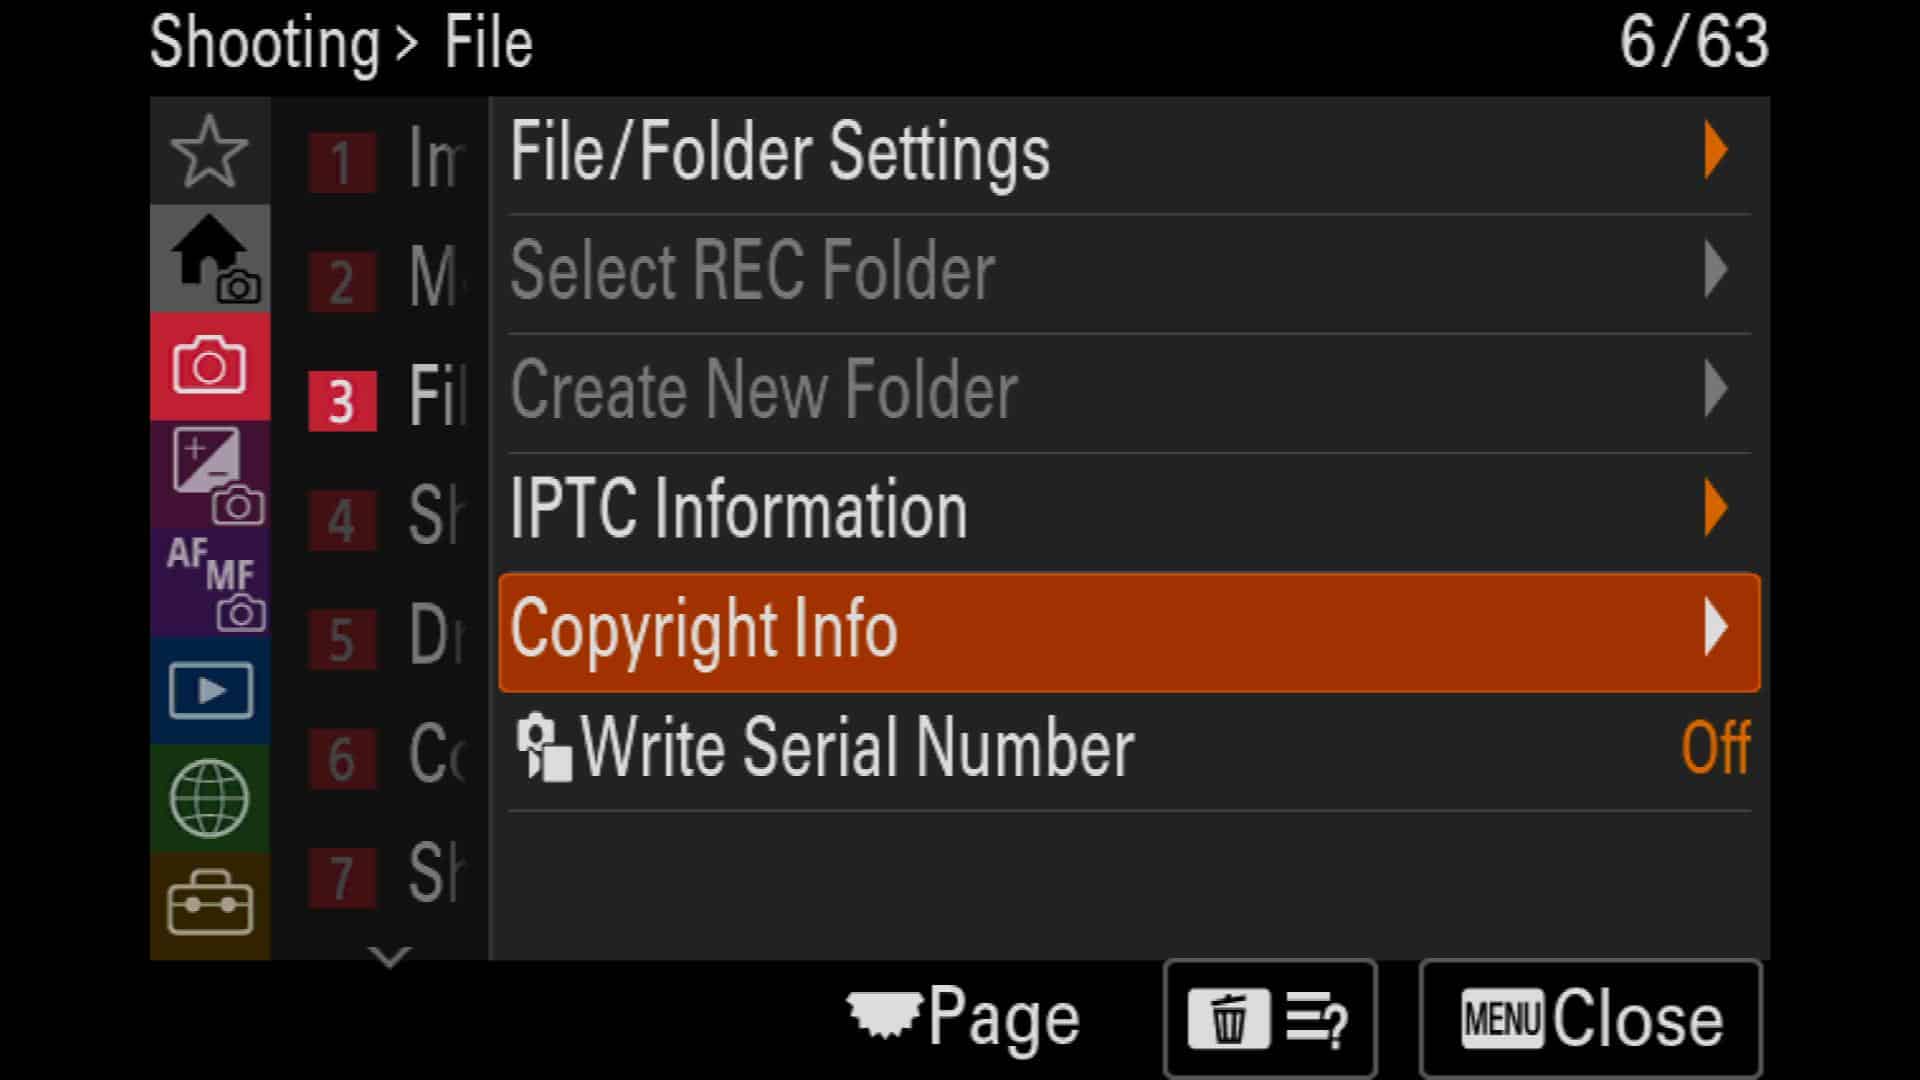This screenshot has width=1920, height=1080.
Task: Toggle the Write Serial Number Off setting
Action: [x=1715, y=748]
